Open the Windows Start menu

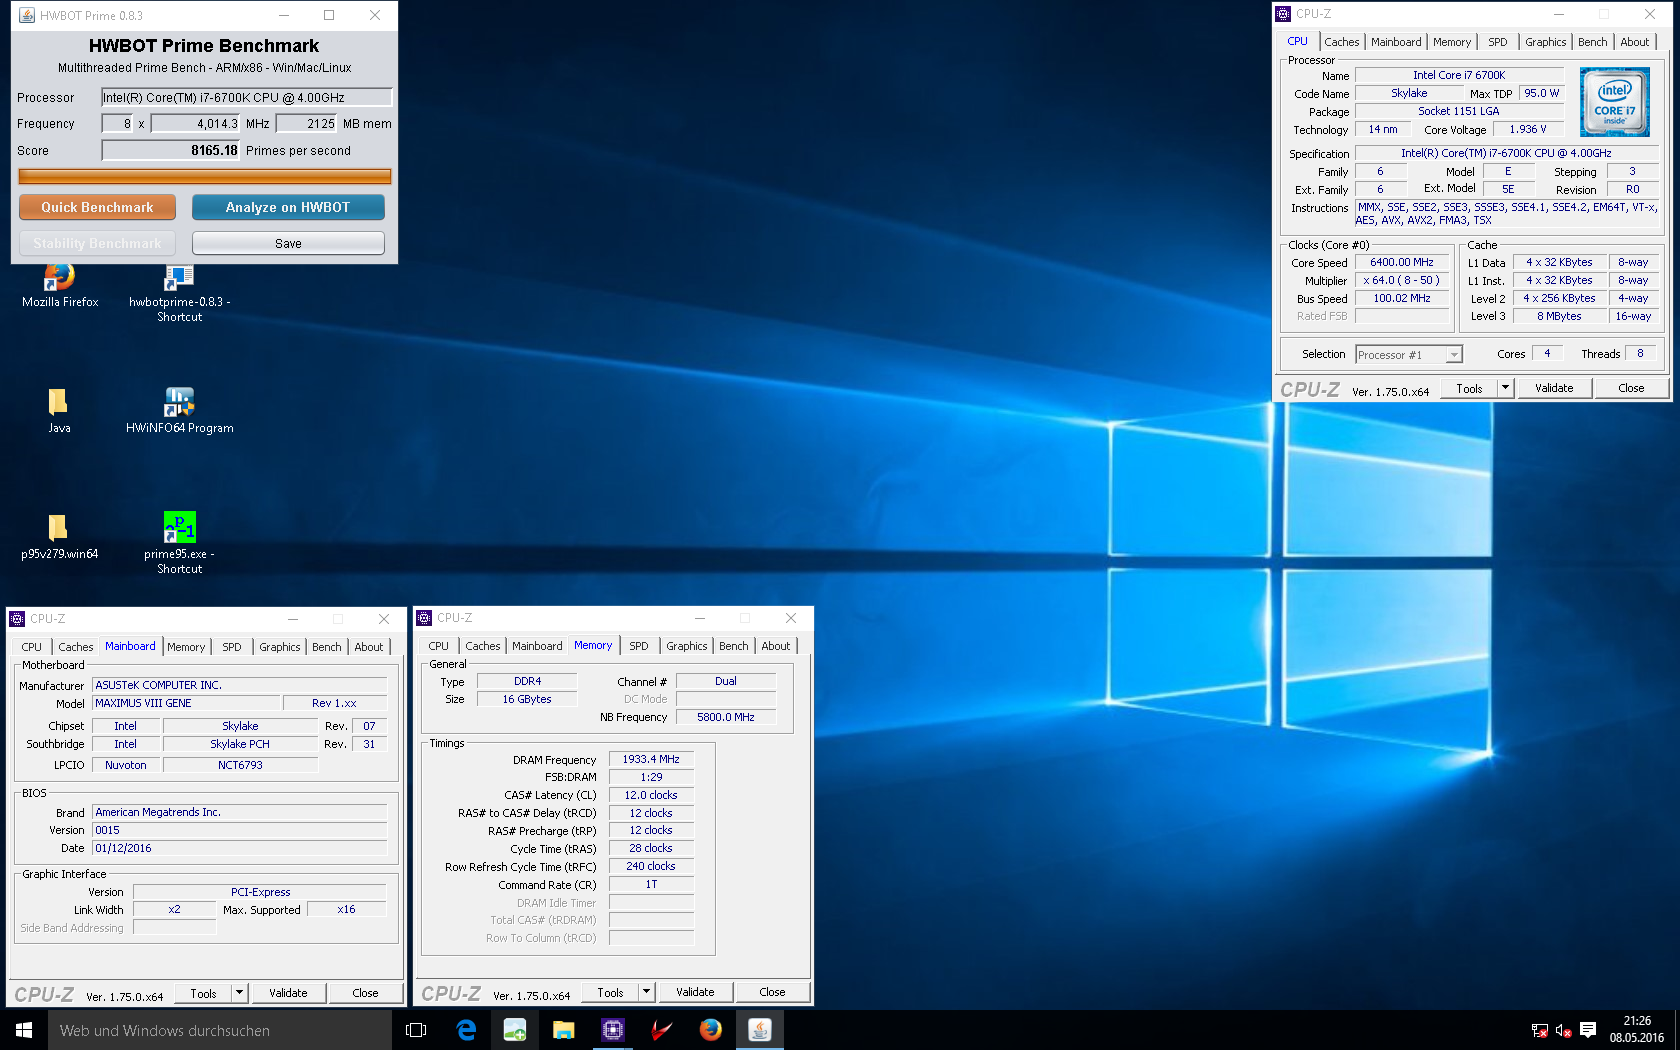pyautogui.click(x=24, y=1030)
